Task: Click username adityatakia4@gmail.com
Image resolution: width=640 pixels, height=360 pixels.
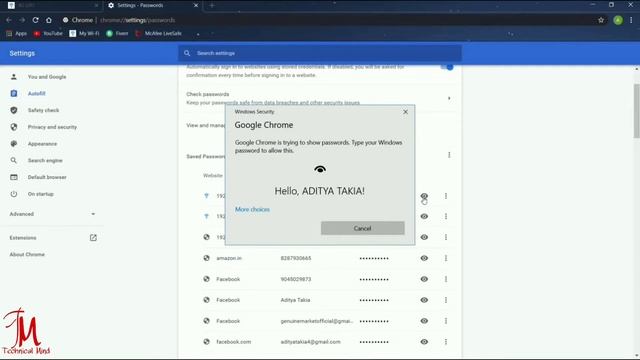Action: [x=310, y=342]
